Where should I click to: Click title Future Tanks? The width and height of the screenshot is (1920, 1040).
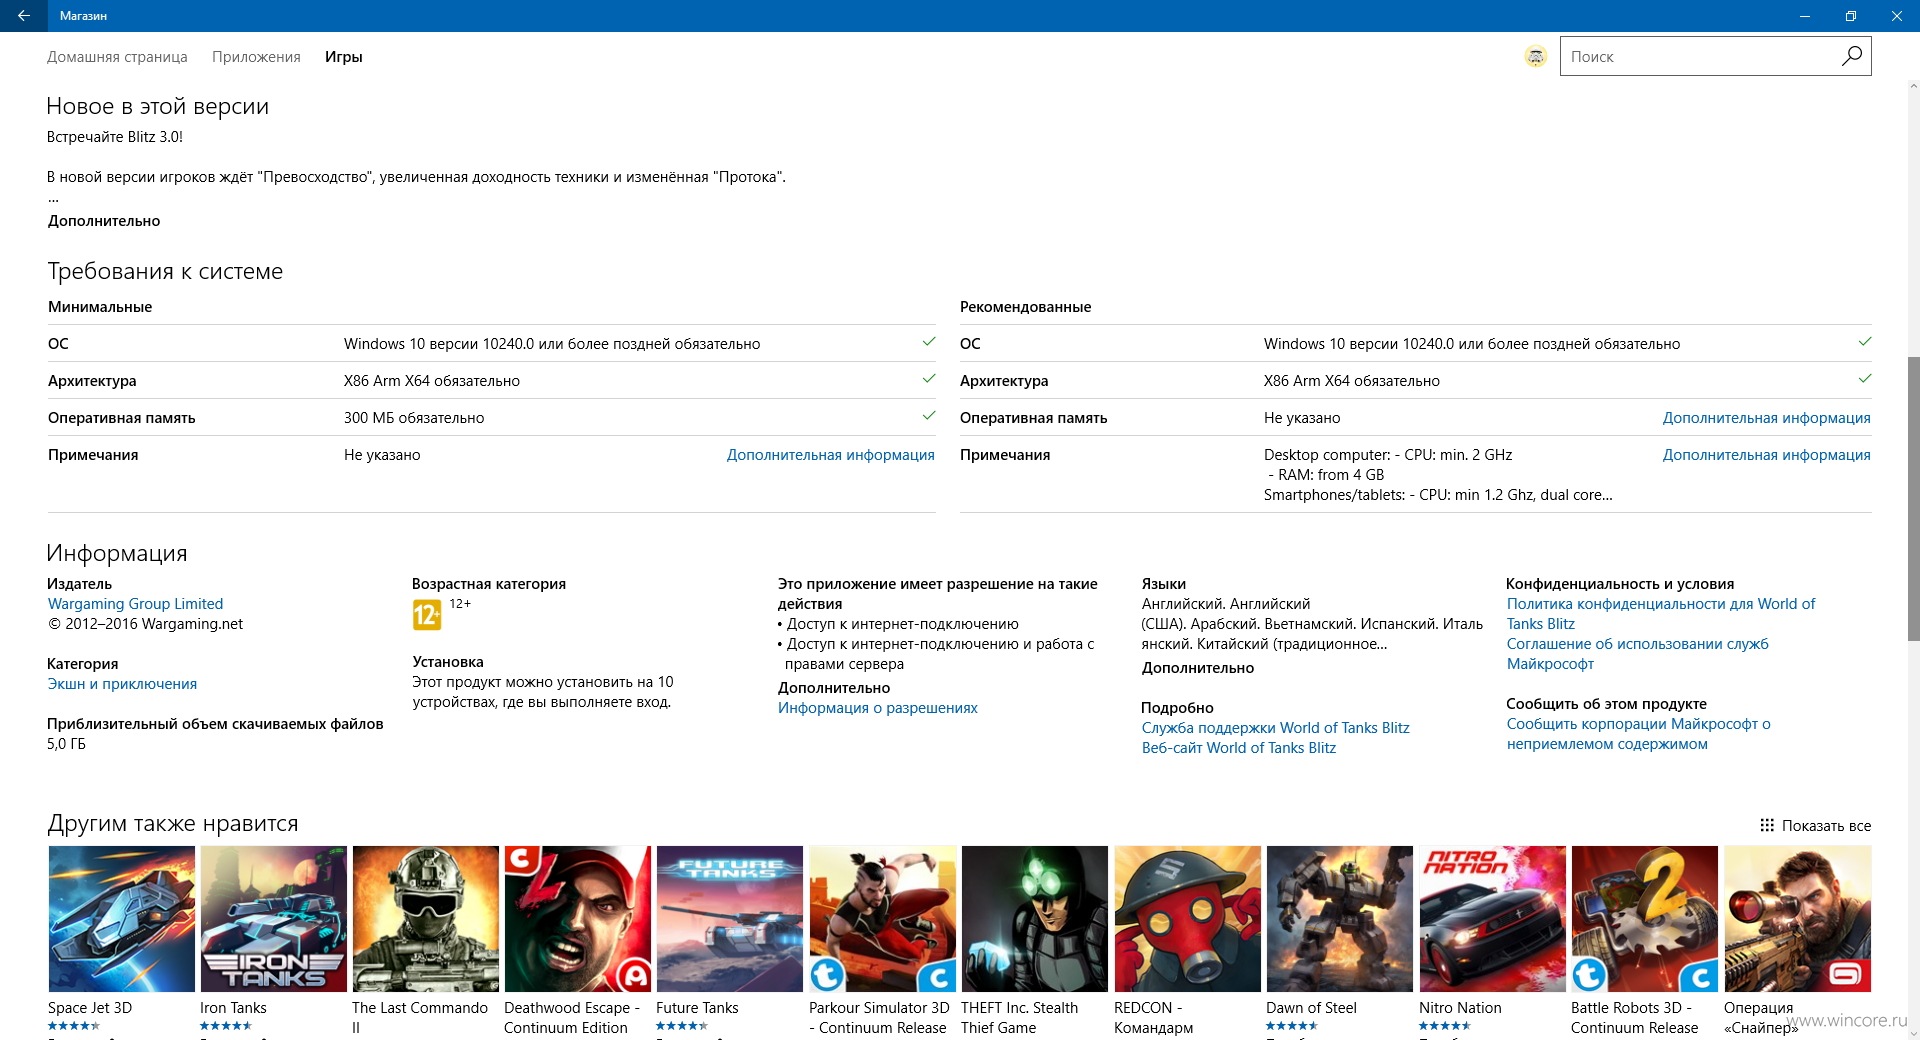697,1008
